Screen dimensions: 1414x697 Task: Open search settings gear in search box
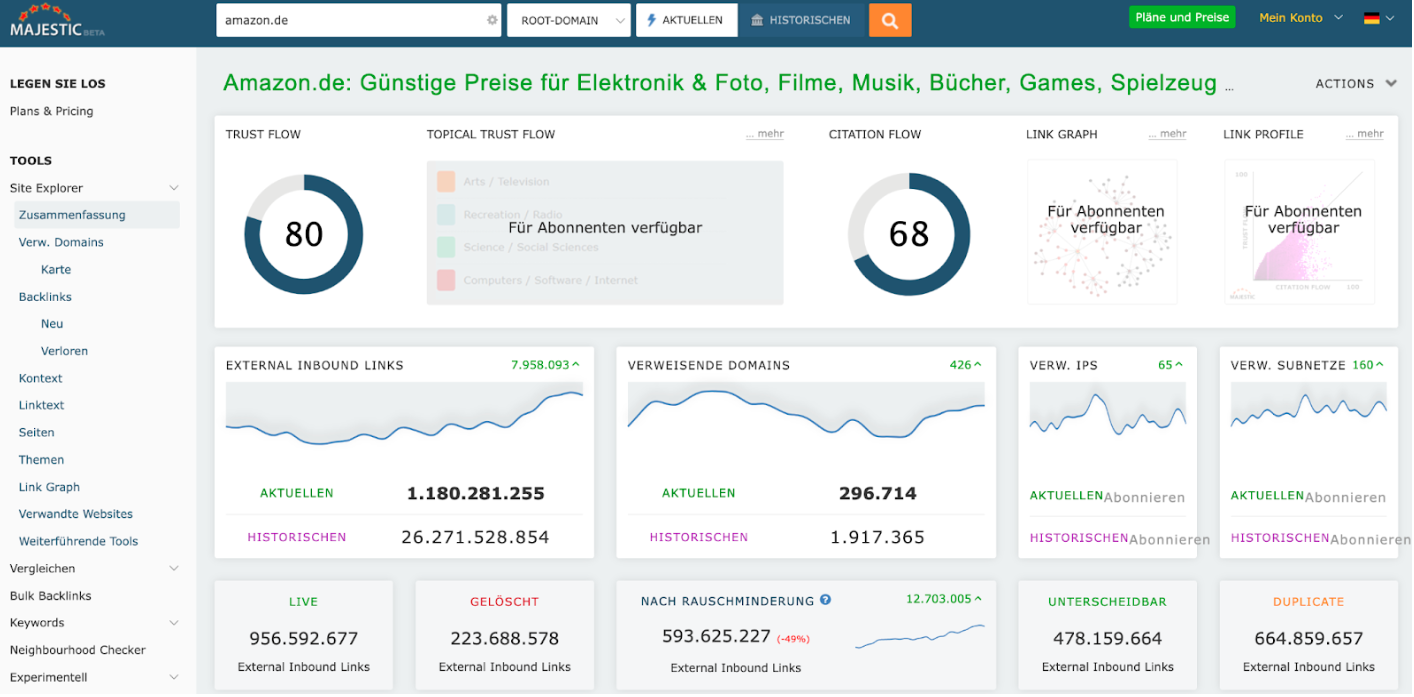pos(492,20)
